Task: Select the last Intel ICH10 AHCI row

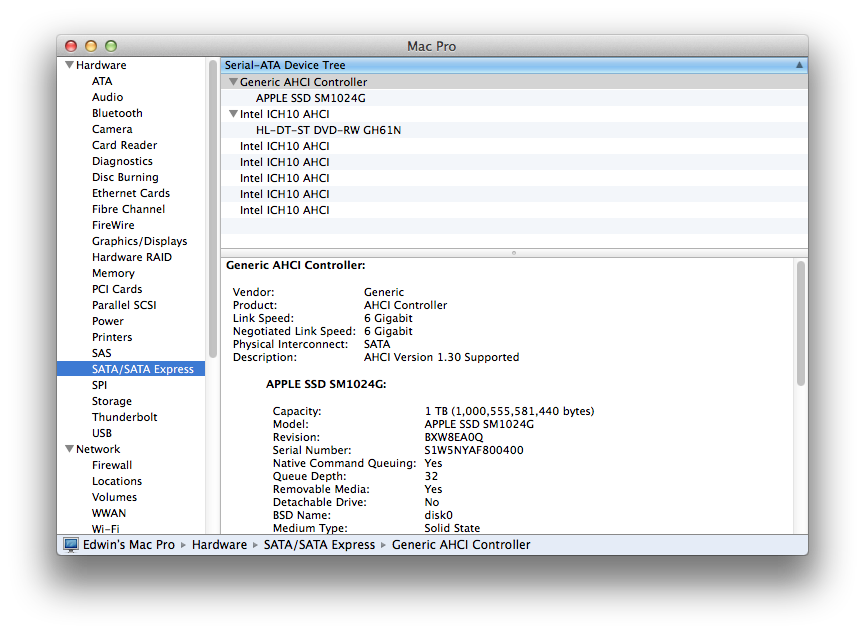Action: pyautogui.click(x=514, y=210)
